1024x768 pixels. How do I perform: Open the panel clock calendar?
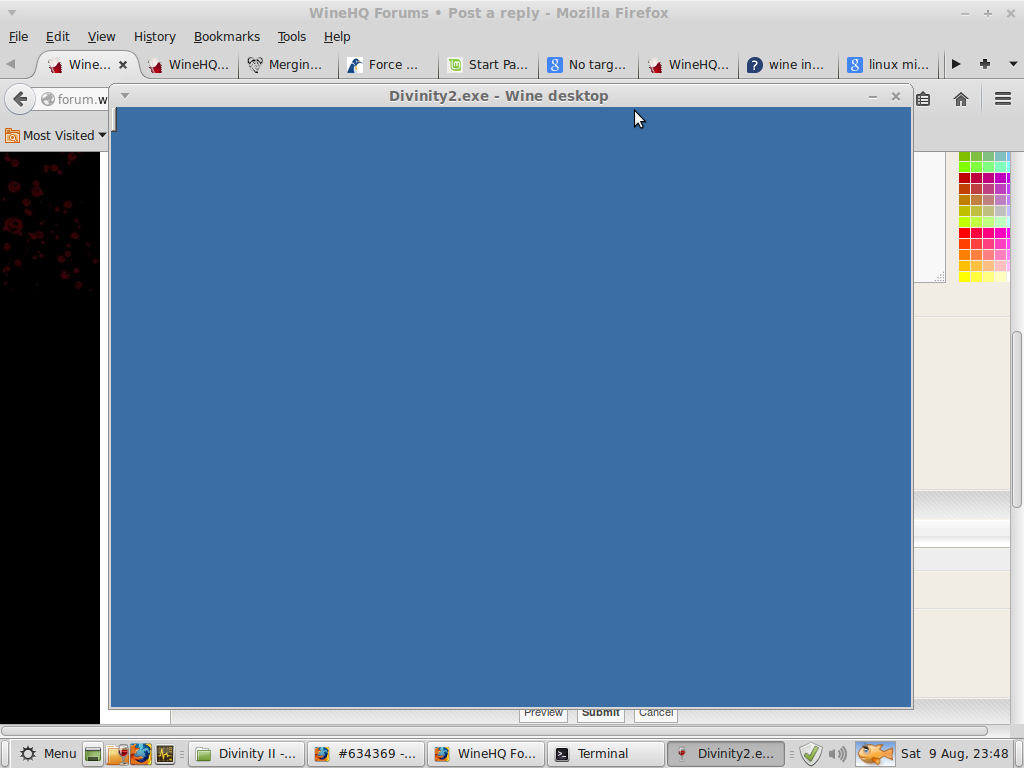click(x=955, y=754)
